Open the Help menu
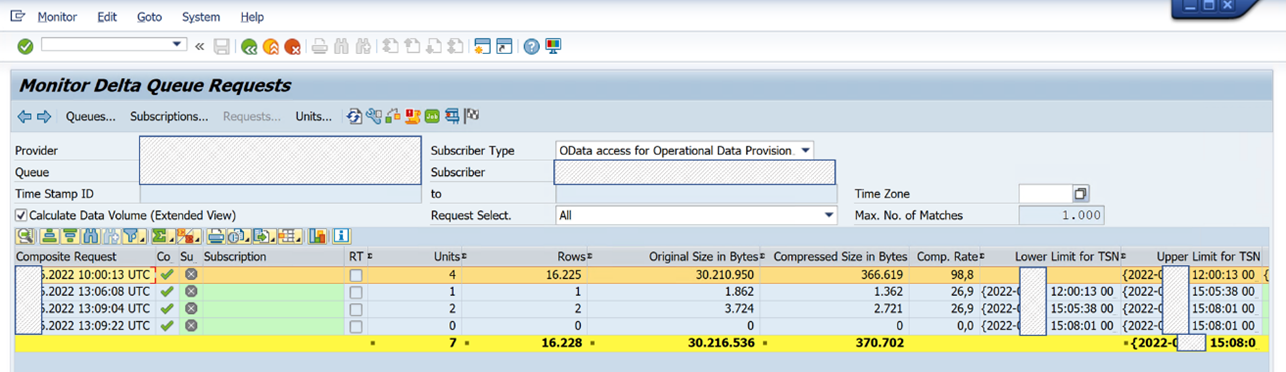1286x372 pixels. tap(252, 17)
